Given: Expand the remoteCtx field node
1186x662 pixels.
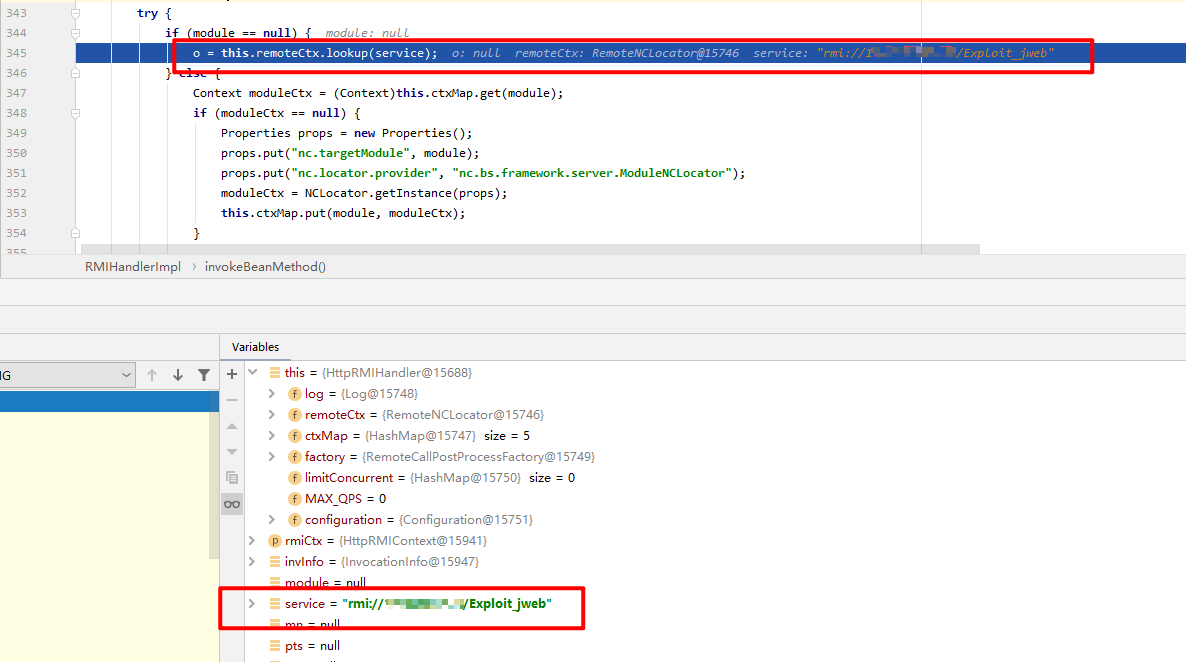Looking at the screenshot, I should point(272,415).
